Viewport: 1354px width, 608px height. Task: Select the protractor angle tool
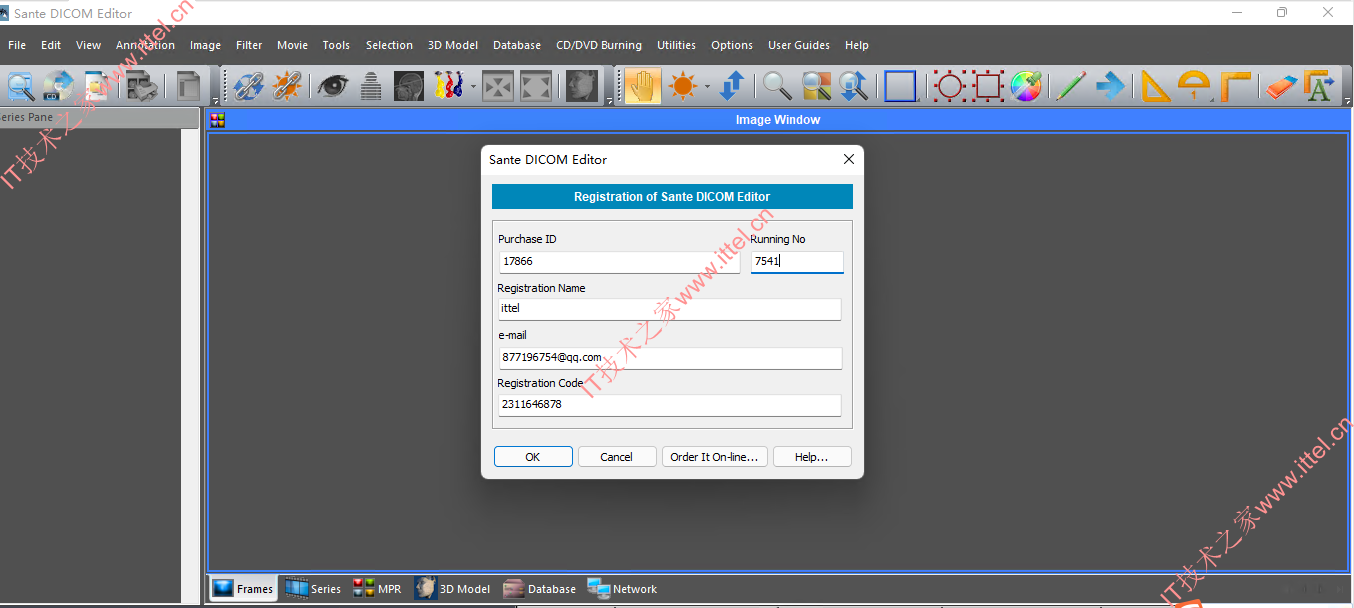[1194, 86]
